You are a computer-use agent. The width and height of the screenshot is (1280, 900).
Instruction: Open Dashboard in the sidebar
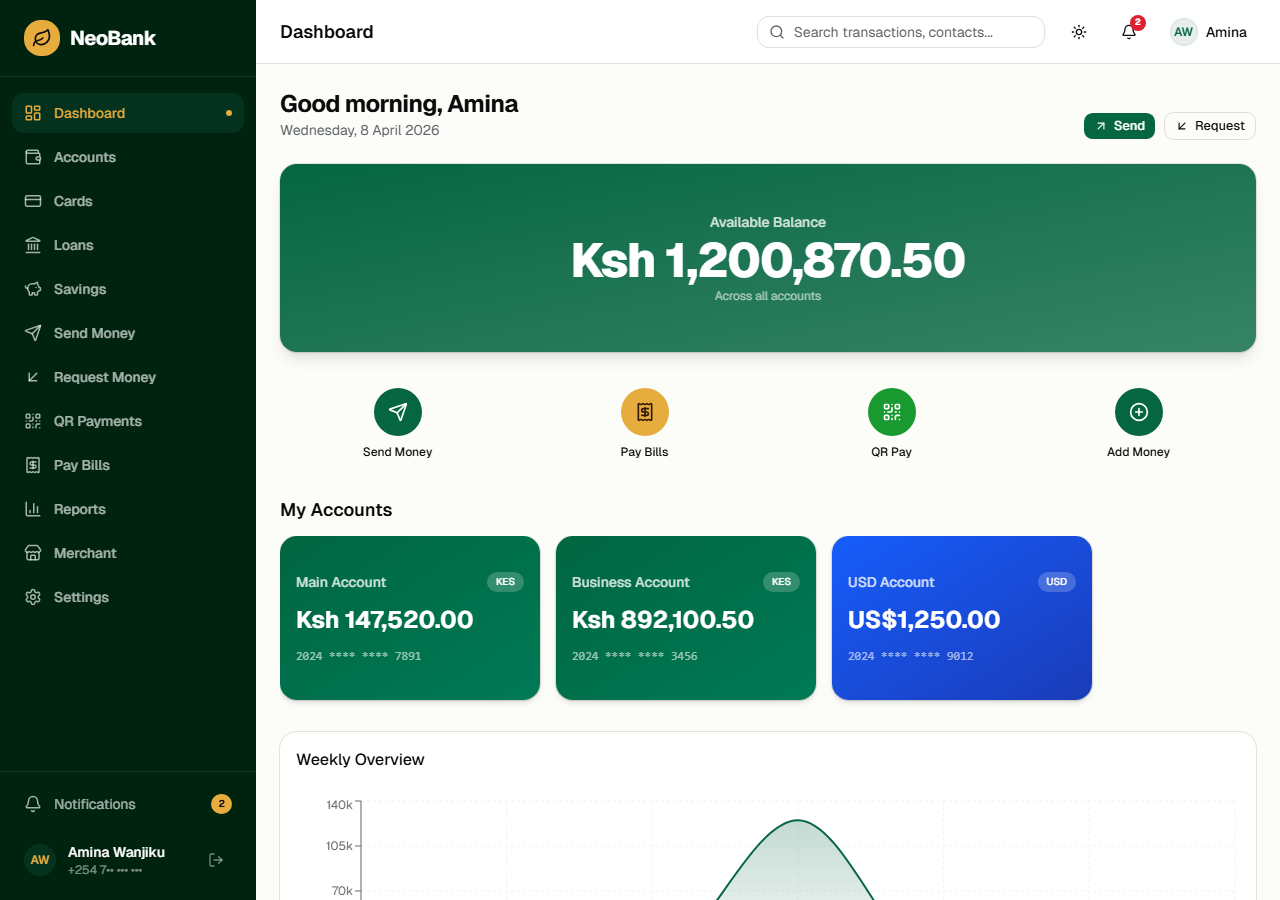click(128, 113)
